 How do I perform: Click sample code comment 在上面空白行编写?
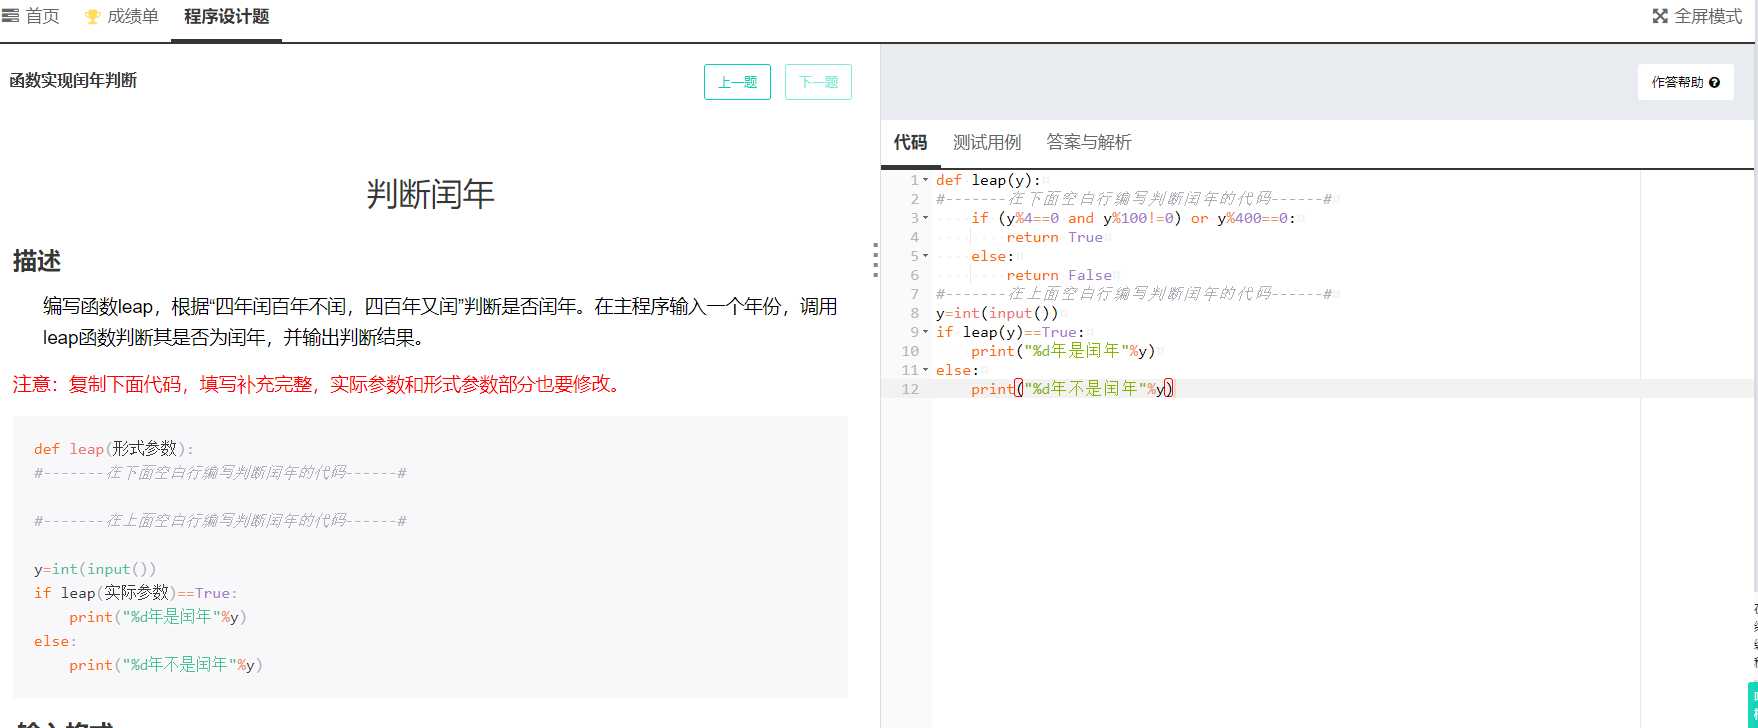click(220, 521)
